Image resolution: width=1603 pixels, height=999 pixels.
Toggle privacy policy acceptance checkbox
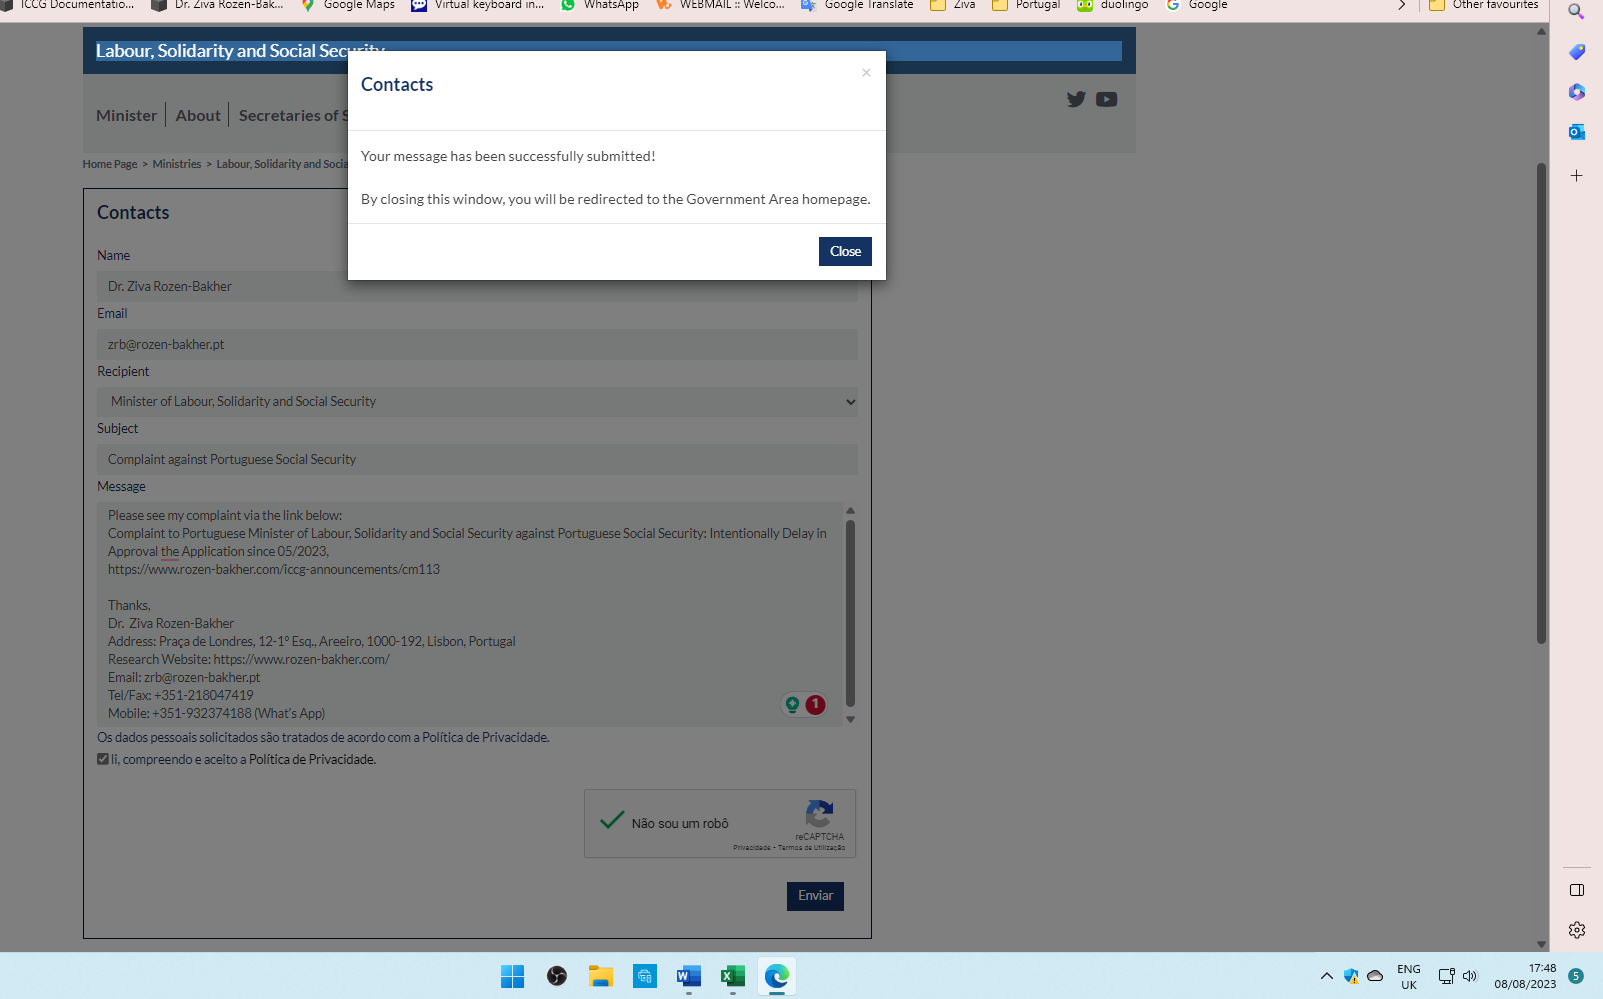103,759
